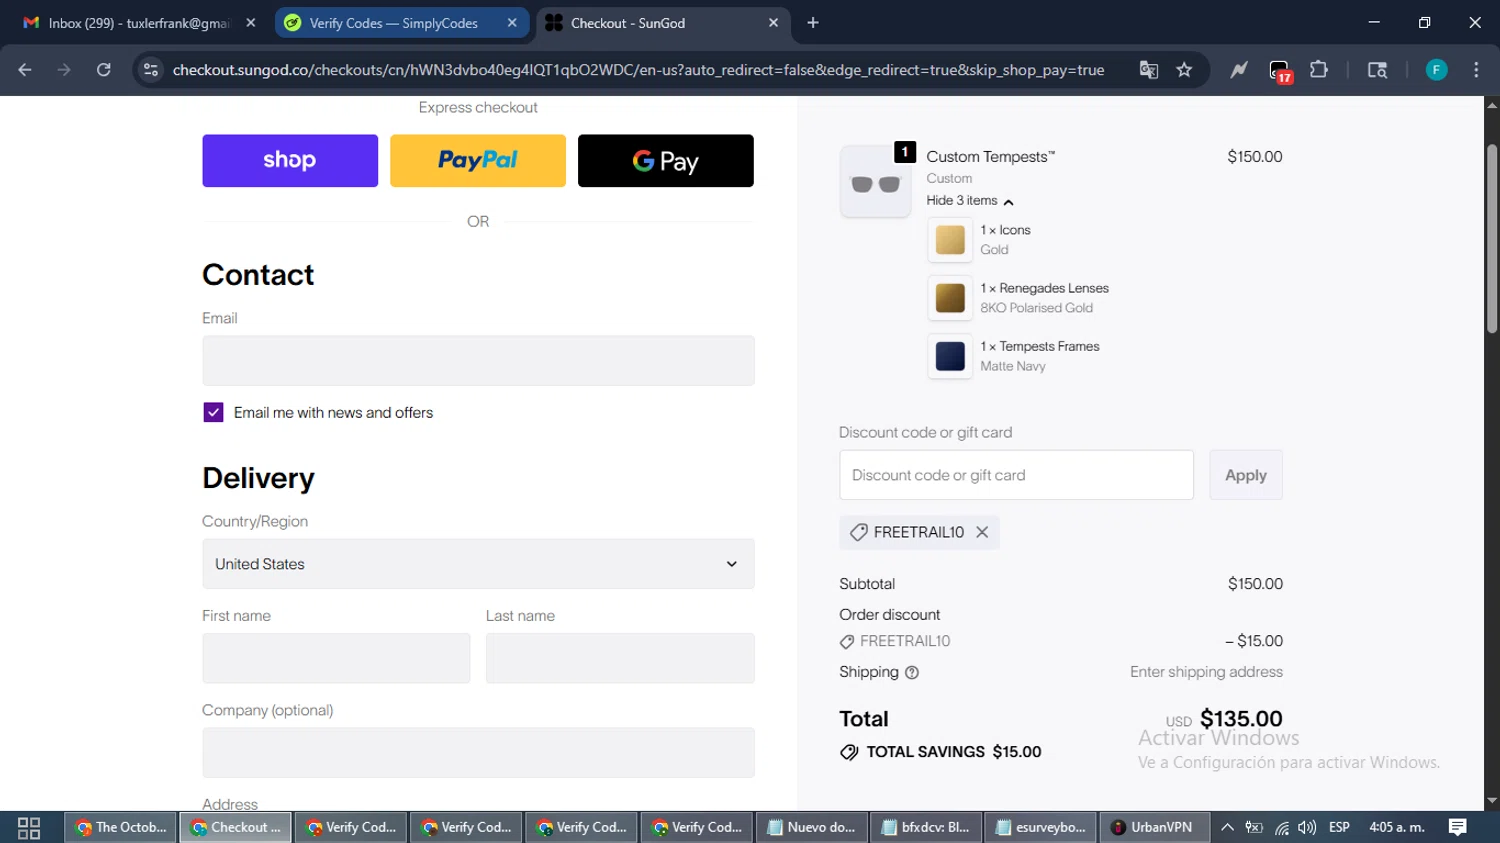The width and height of the screenshot is (1500, 843).
Task: Open site information icon in address bar
Action: [x=151, y=70]
